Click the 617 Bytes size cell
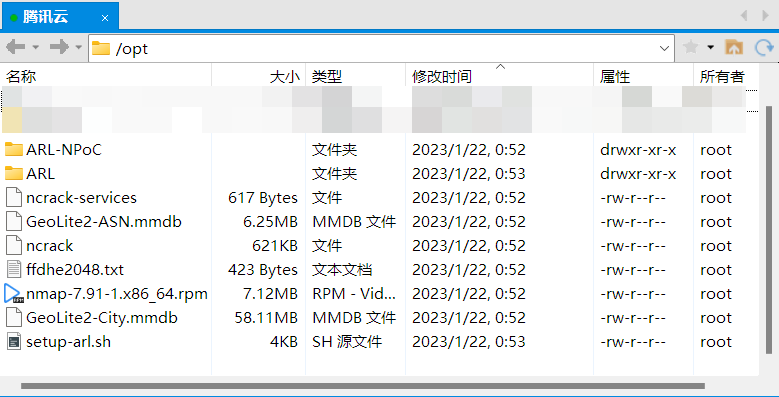 coord(263,198)
